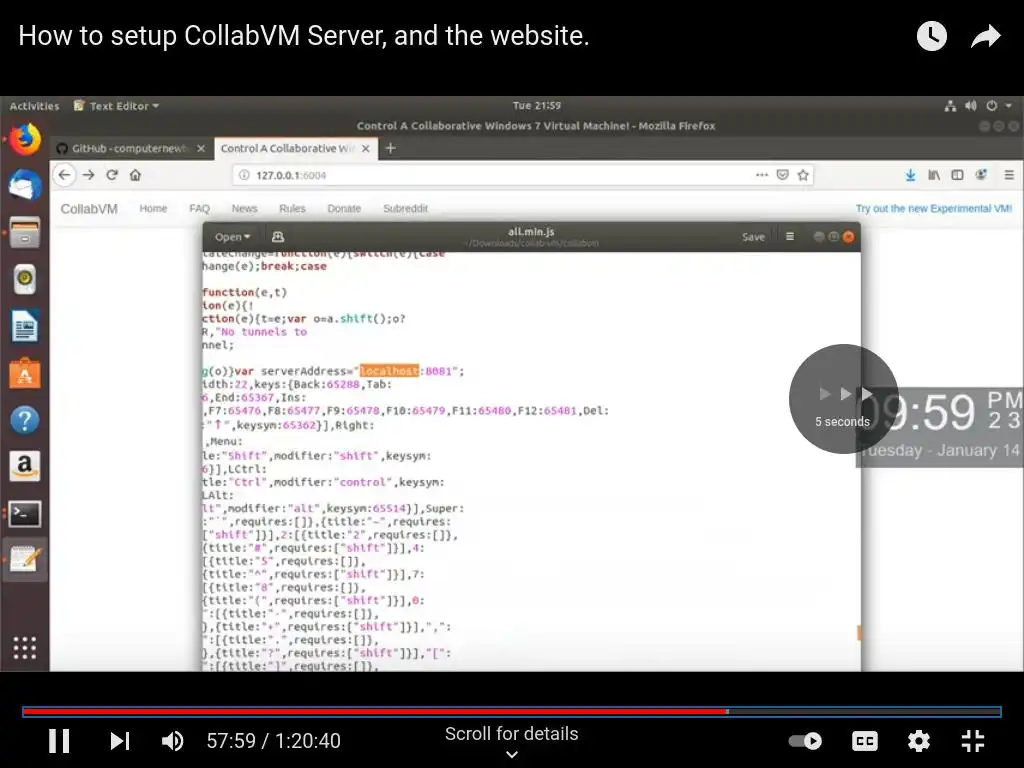Exit fullscreen mode
This screenshot has width=1024, height=768.
coord(973,741)
